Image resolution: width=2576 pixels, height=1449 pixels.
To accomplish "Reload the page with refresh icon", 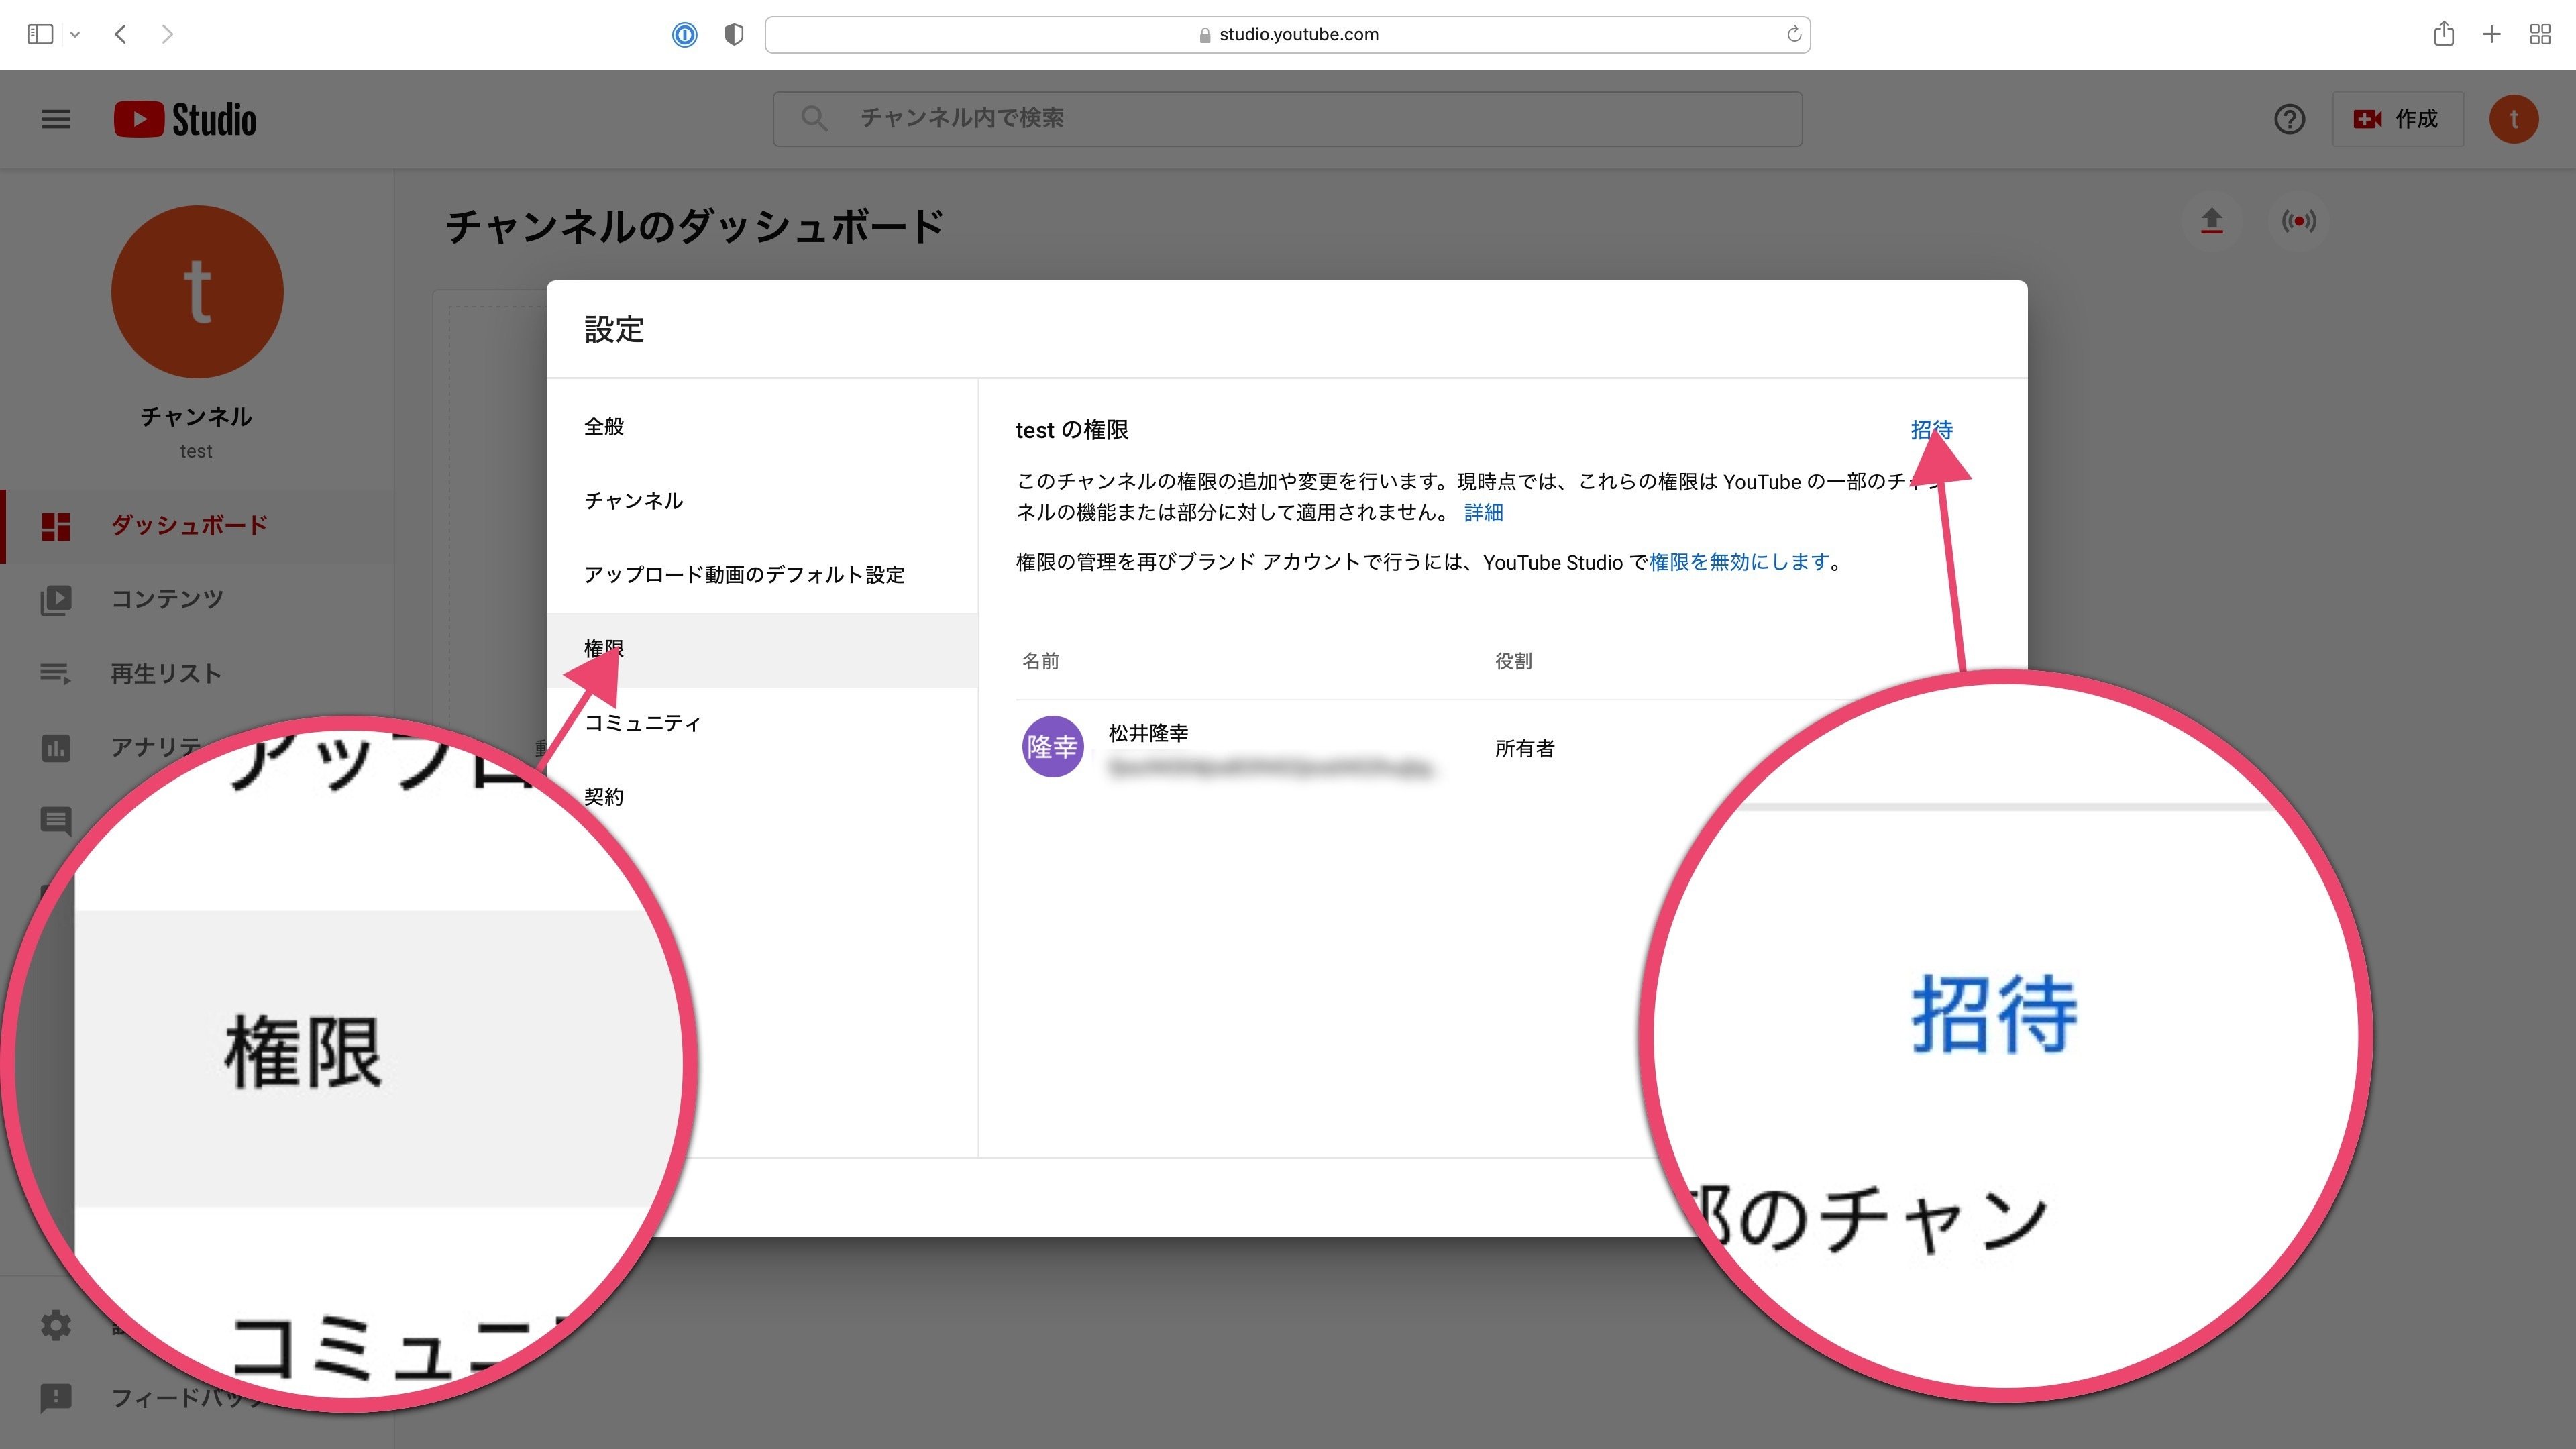I will [x=1794, y=34].
